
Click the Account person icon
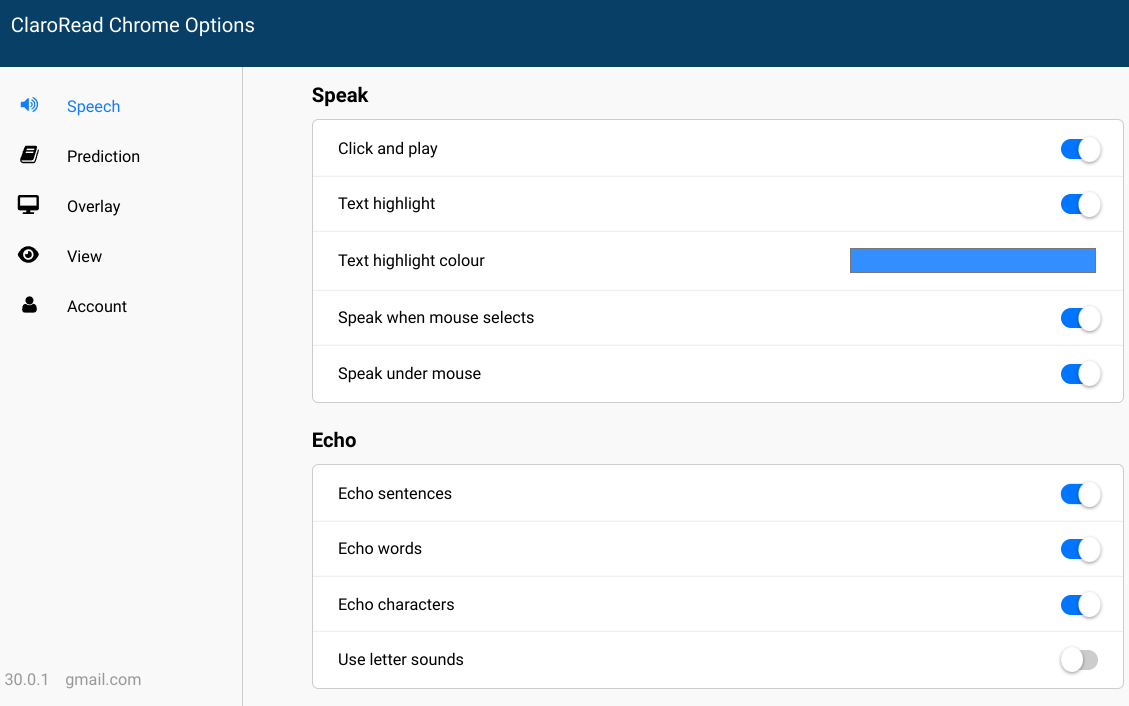[x=29, y=305]
